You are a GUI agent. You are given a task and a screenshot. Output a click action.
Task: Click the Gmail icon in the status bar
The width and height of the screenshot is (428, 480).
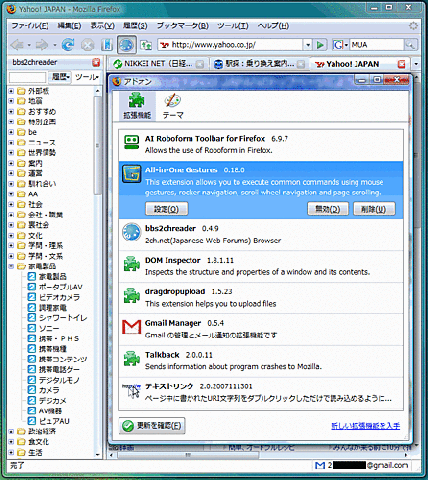(320, 465)
